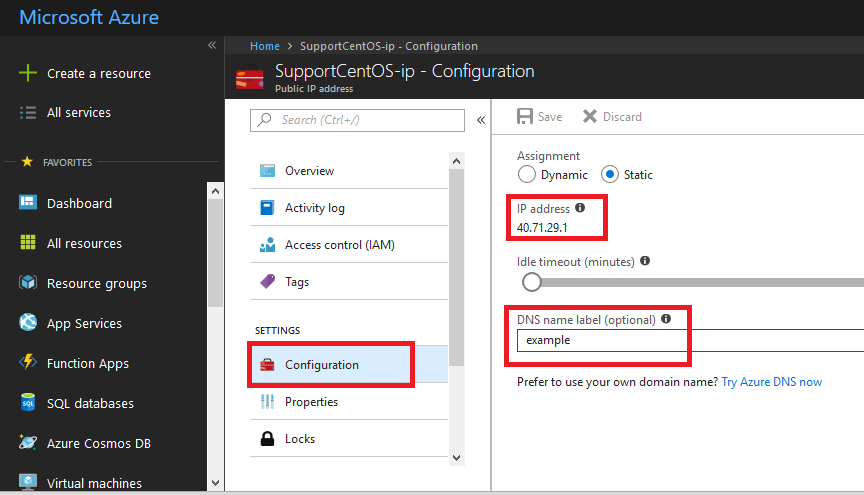Click the resource menu scrollbar thumb
Image resolution: width=864 pixels, height=495 pixels.
[x=456, y=268]
